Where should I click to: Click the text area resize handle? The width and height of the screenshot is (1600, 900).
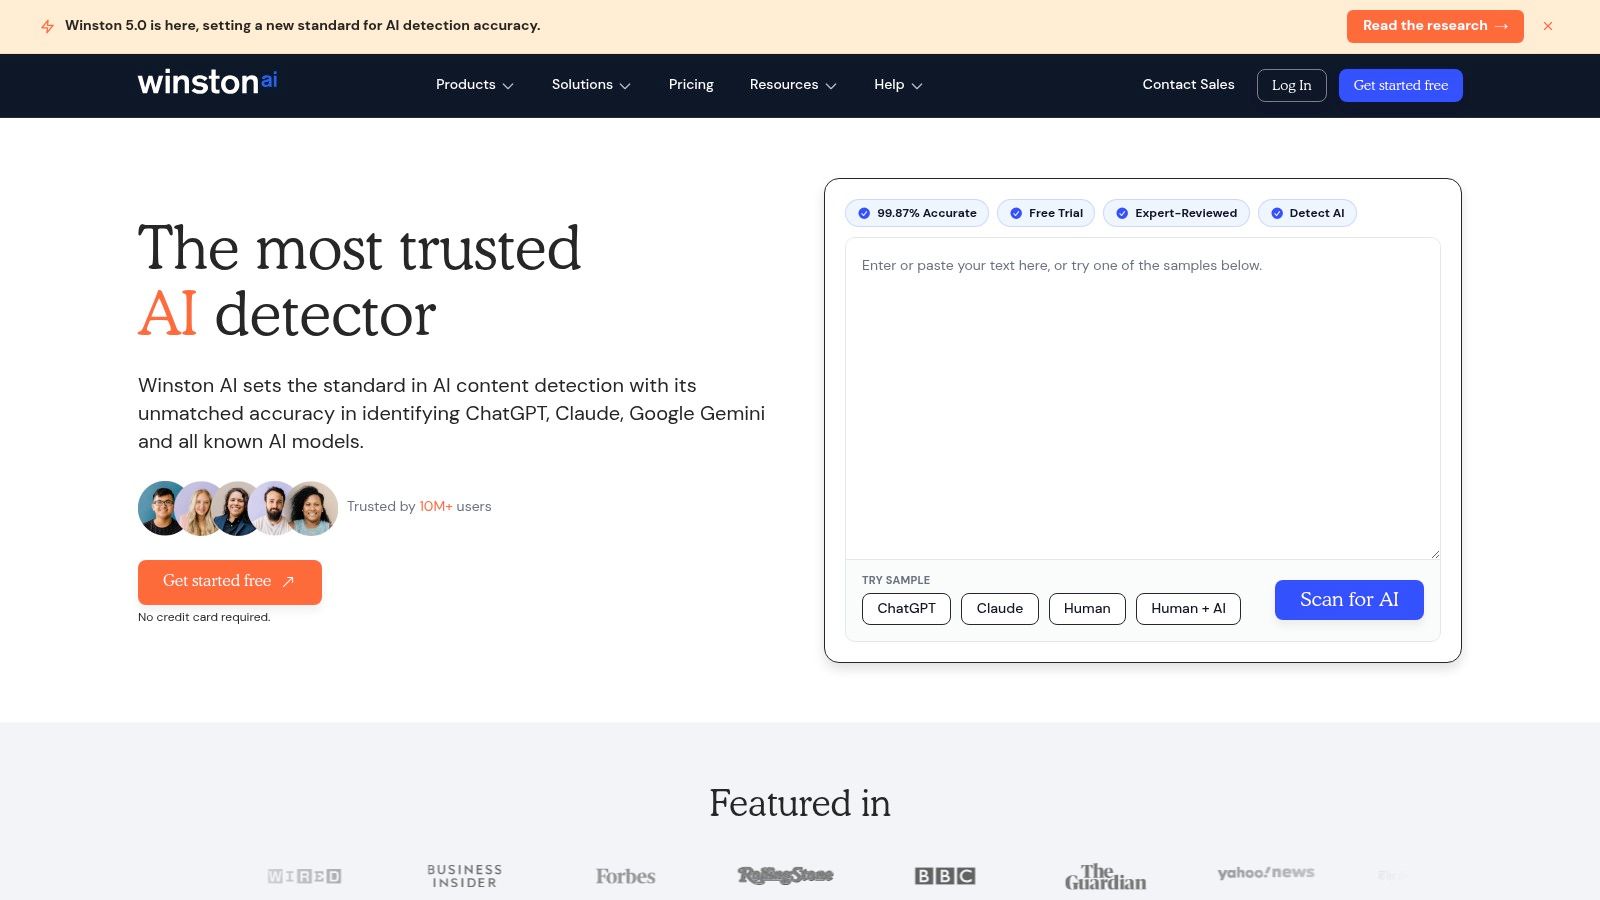[1434, 553]
